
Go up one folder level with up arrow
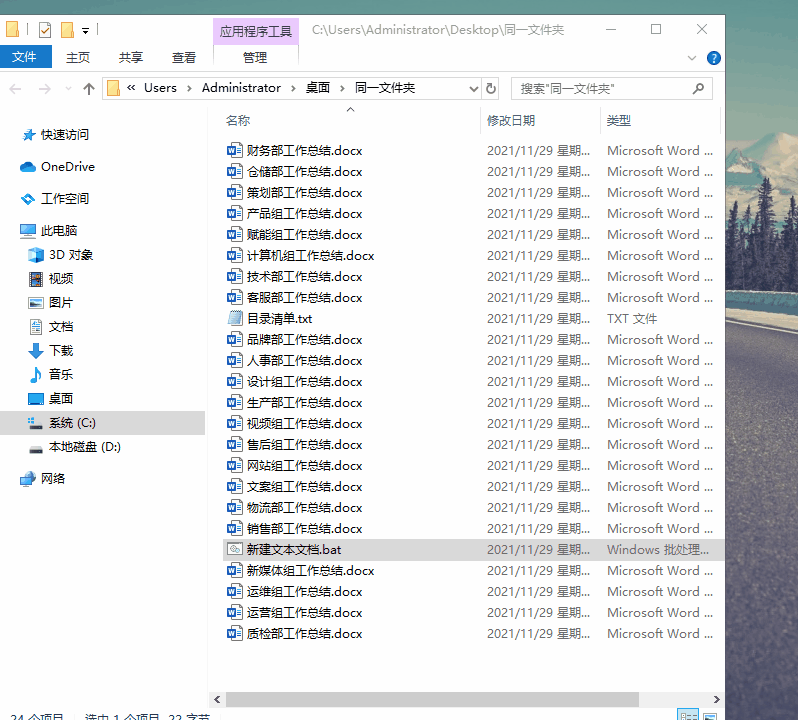pos(89,89)
